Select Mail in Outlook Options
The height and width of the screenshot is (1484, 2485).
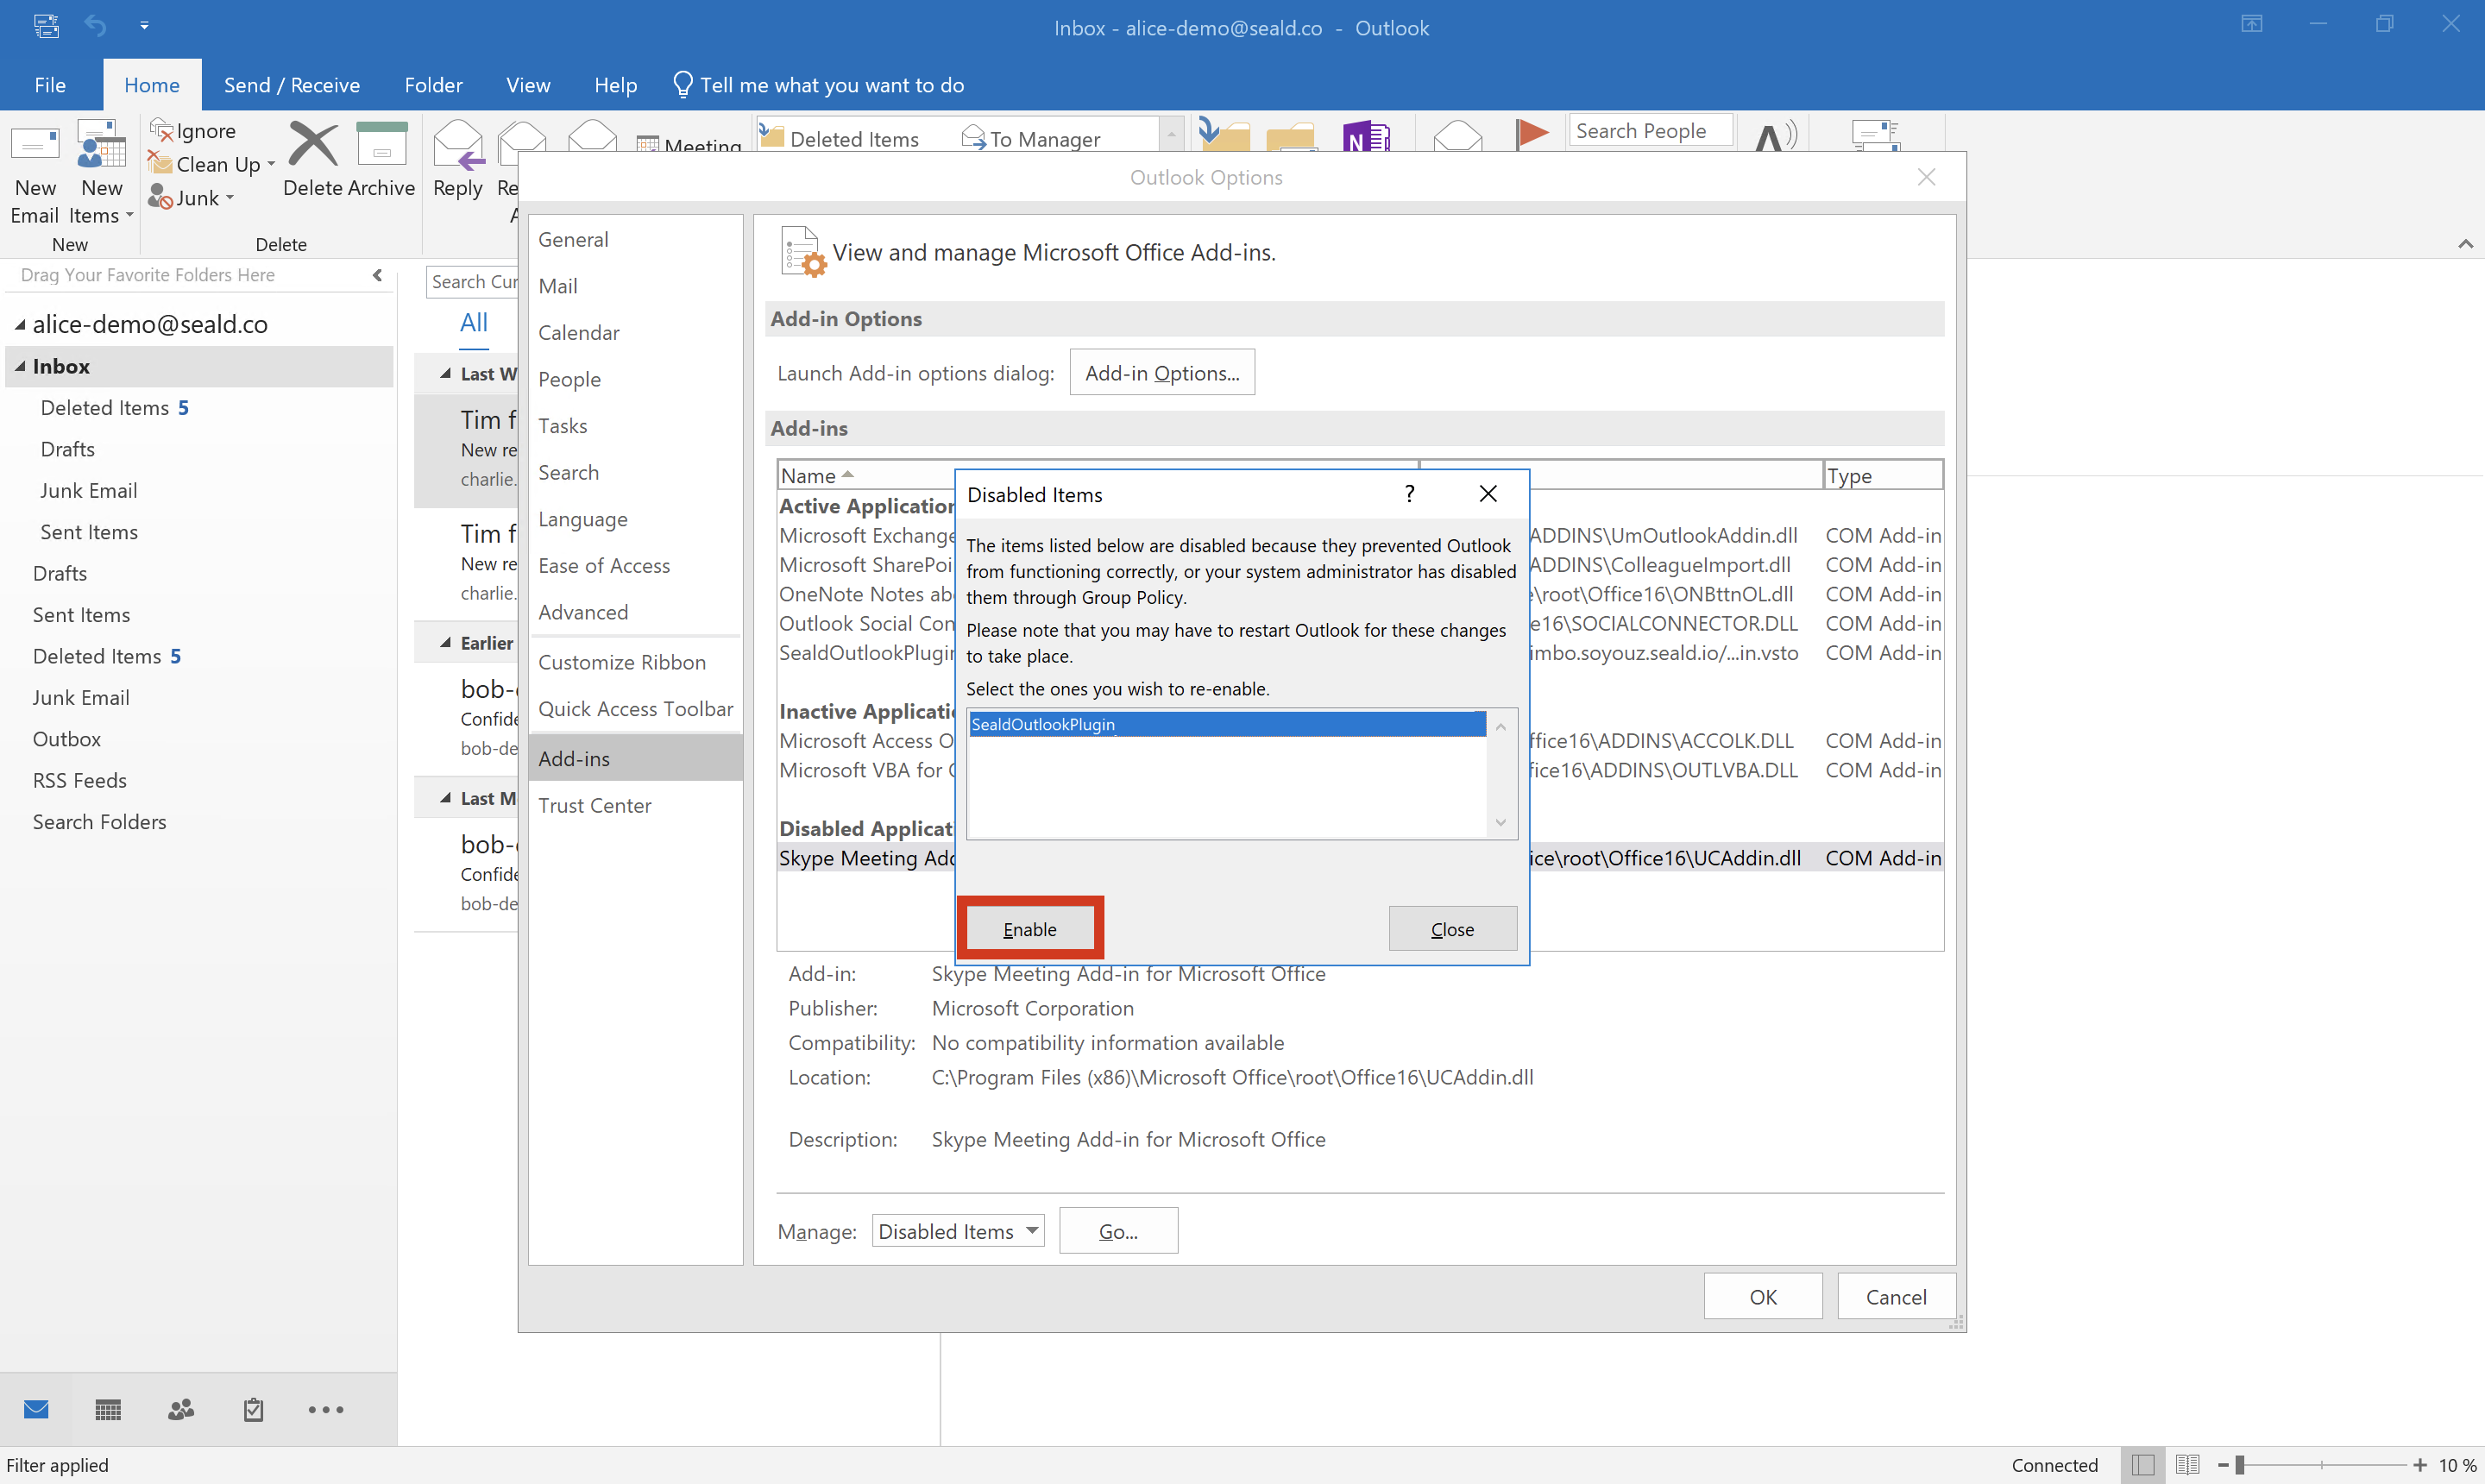pos(635,286)
